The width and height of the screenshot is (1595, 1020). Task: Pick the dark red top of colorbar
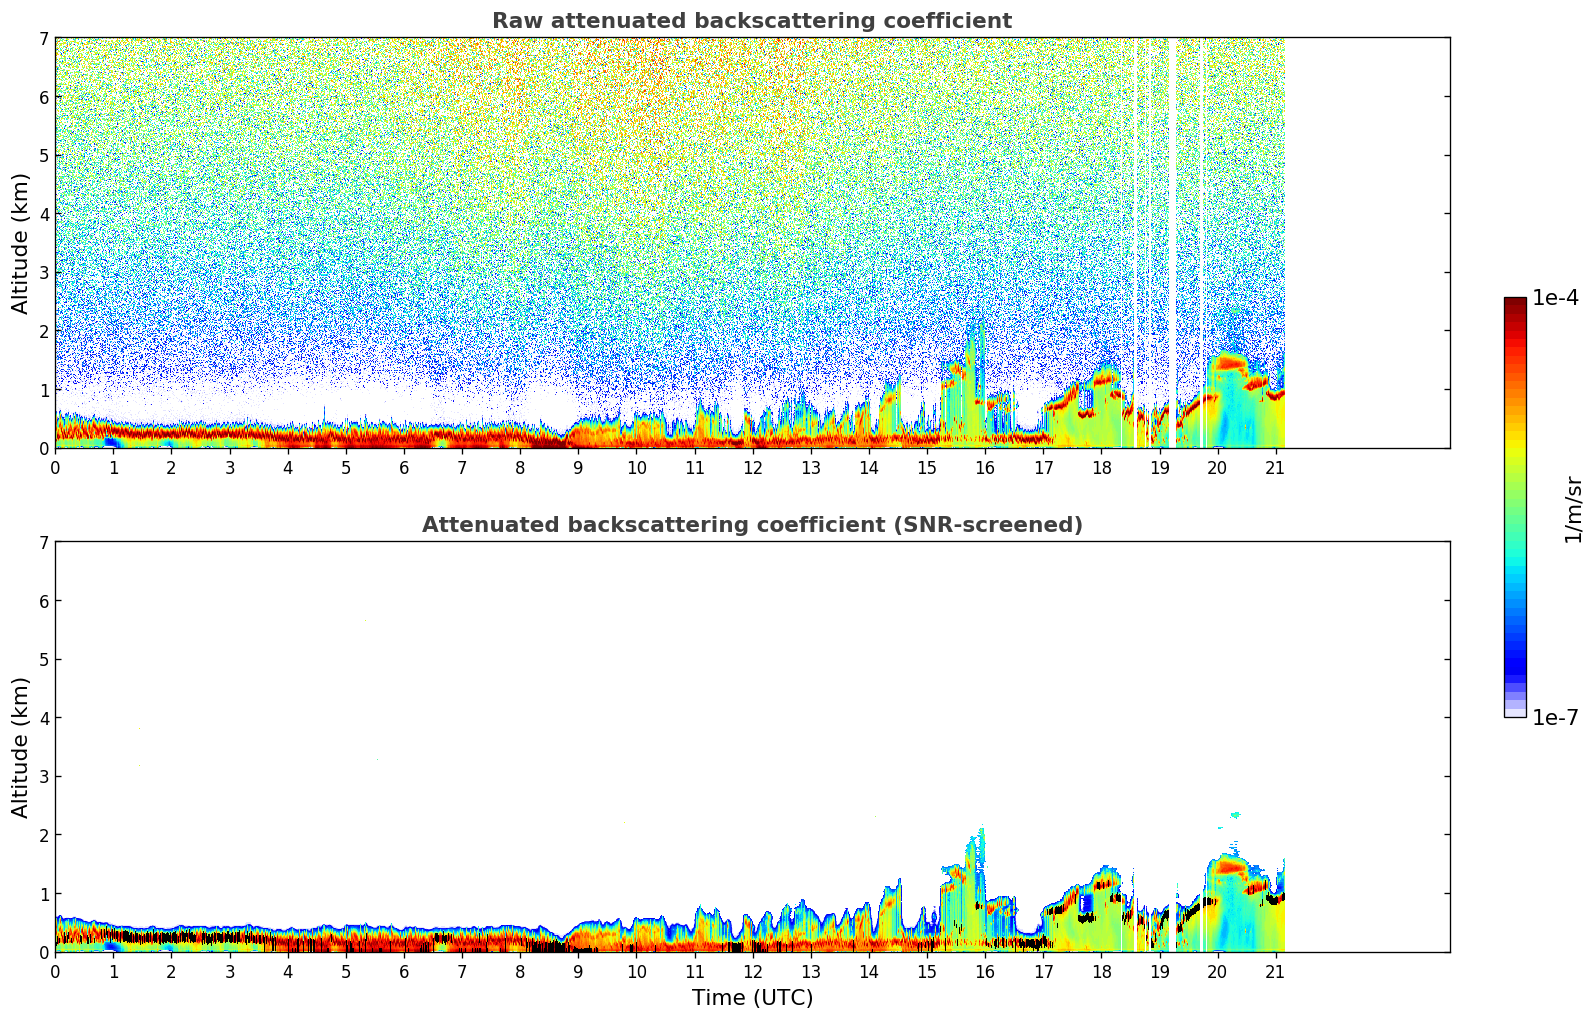pyautogui.click(x=1514, y=307)
